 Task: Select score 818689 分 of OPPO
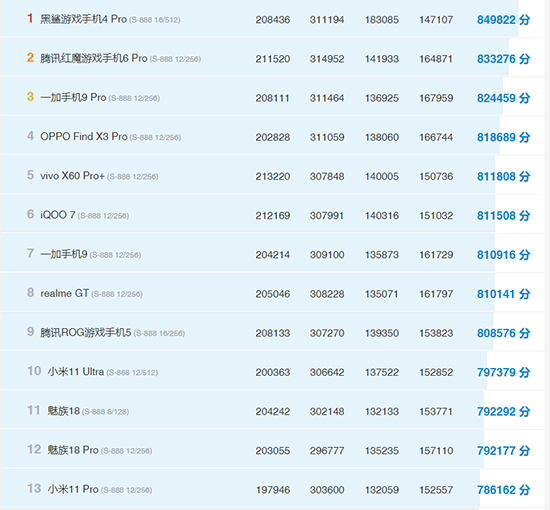503,137
